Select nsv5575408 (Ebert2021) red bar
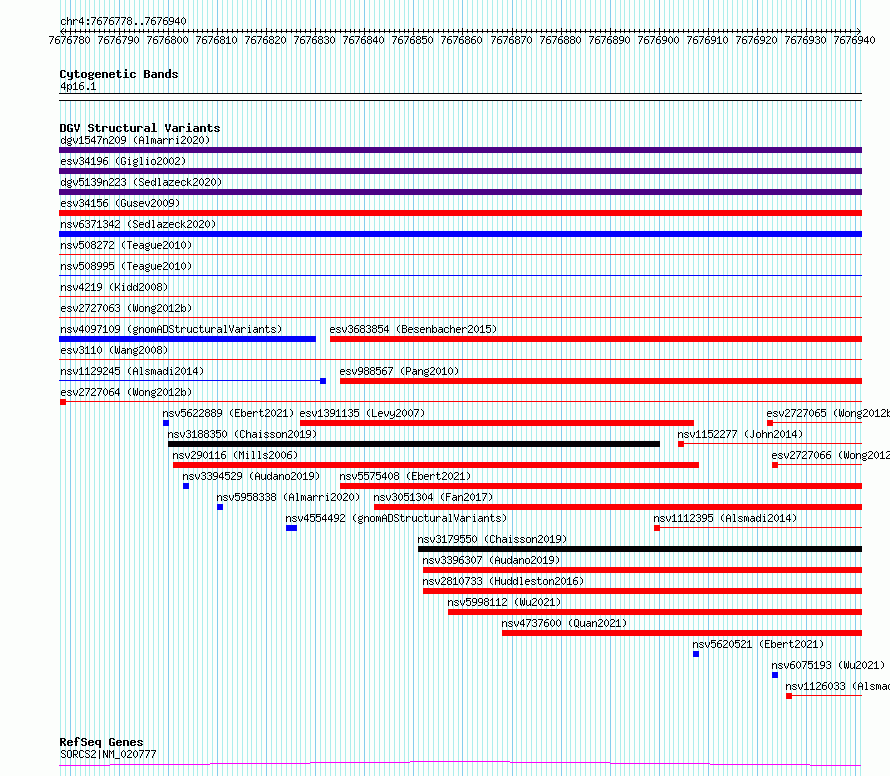 [601, 486]
